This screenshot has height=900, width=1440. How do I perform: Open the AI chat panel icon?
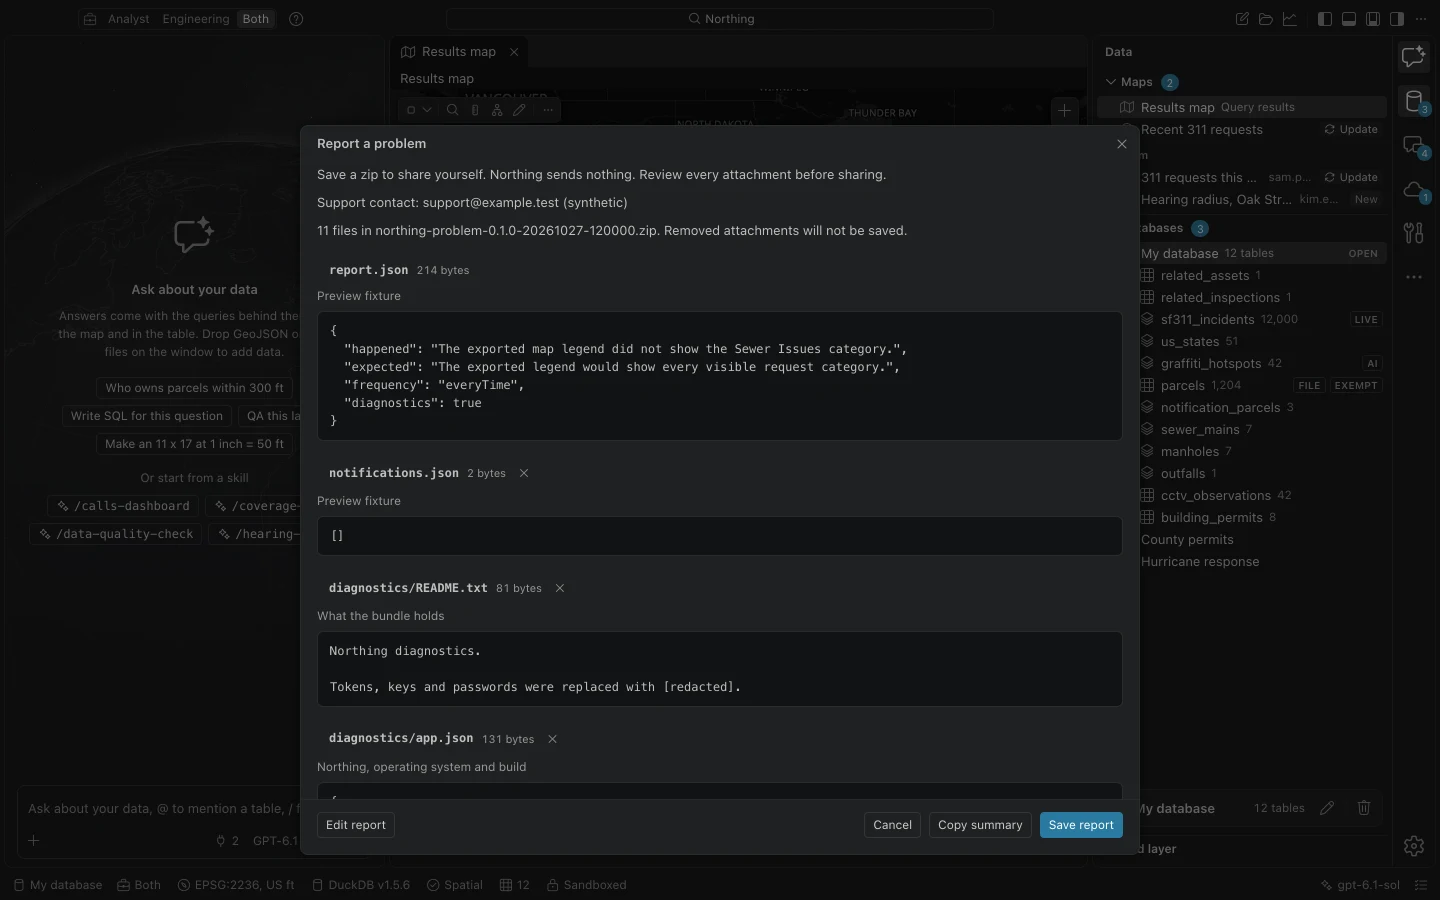click(1414, 57)
